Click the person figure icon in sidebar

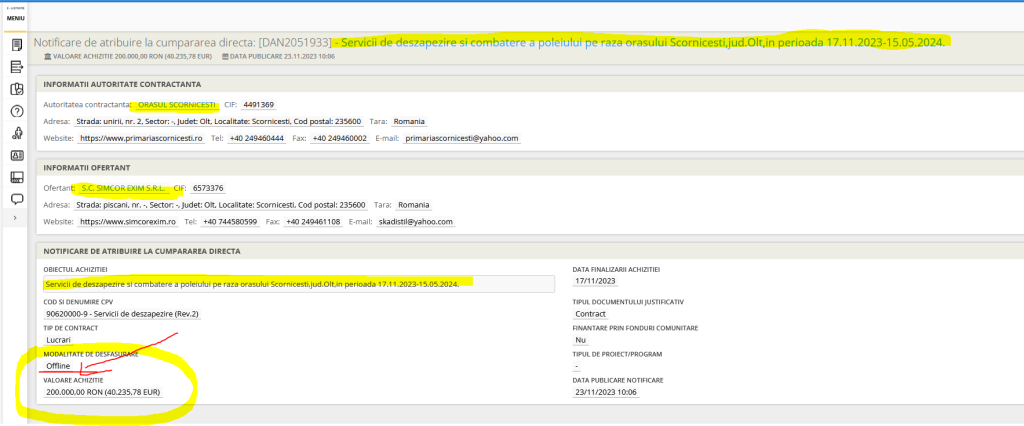(16, 133)
